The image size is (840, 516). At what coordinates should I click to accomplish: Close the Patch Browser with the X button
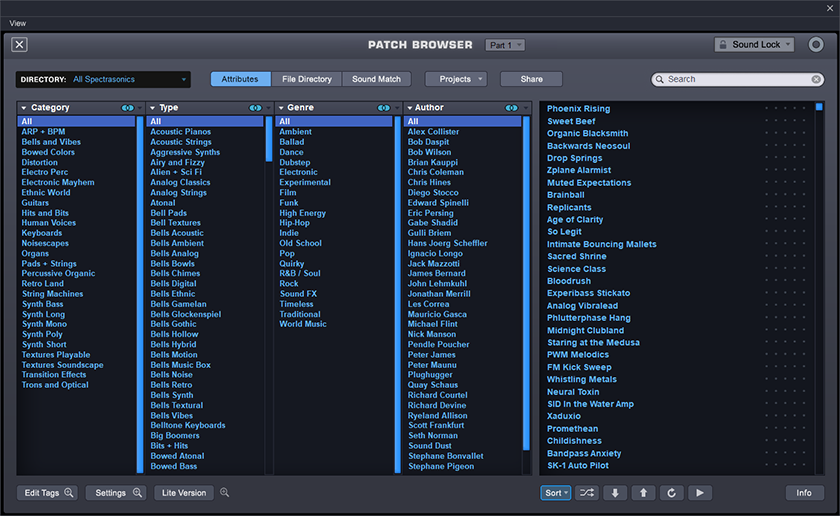(x=19, y=44)
